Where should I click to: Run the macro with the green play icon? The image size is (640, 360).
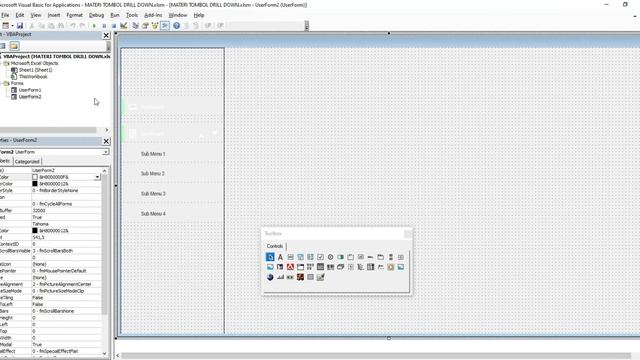[x=94, y=26]
